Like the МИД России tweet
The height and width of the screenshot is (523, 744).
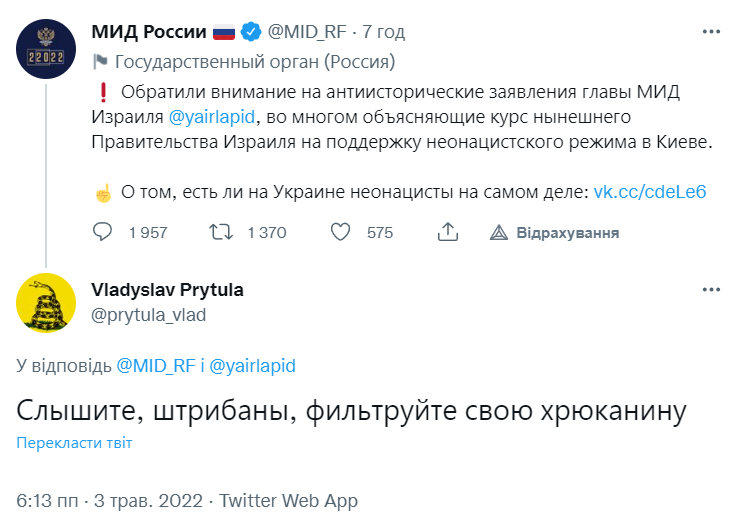[x=341, y=233]
